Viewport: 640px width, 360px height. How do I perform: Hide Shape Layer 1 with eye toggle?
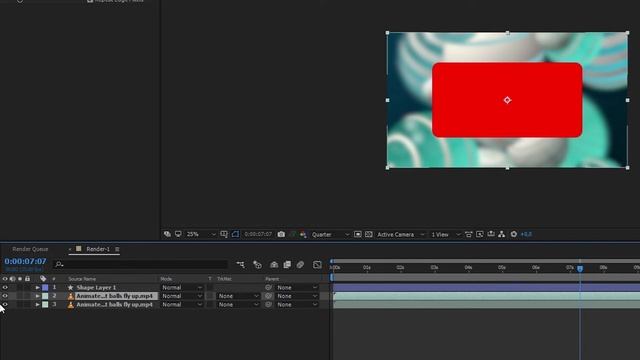(x=5, y=287)
